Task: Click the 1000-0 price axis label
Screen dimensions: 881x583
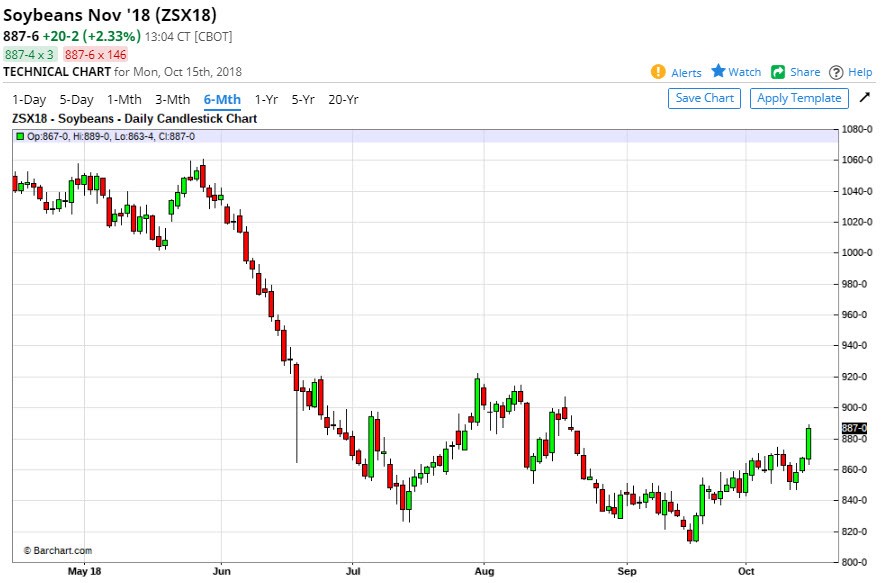Action: click(x=857, y=253)
